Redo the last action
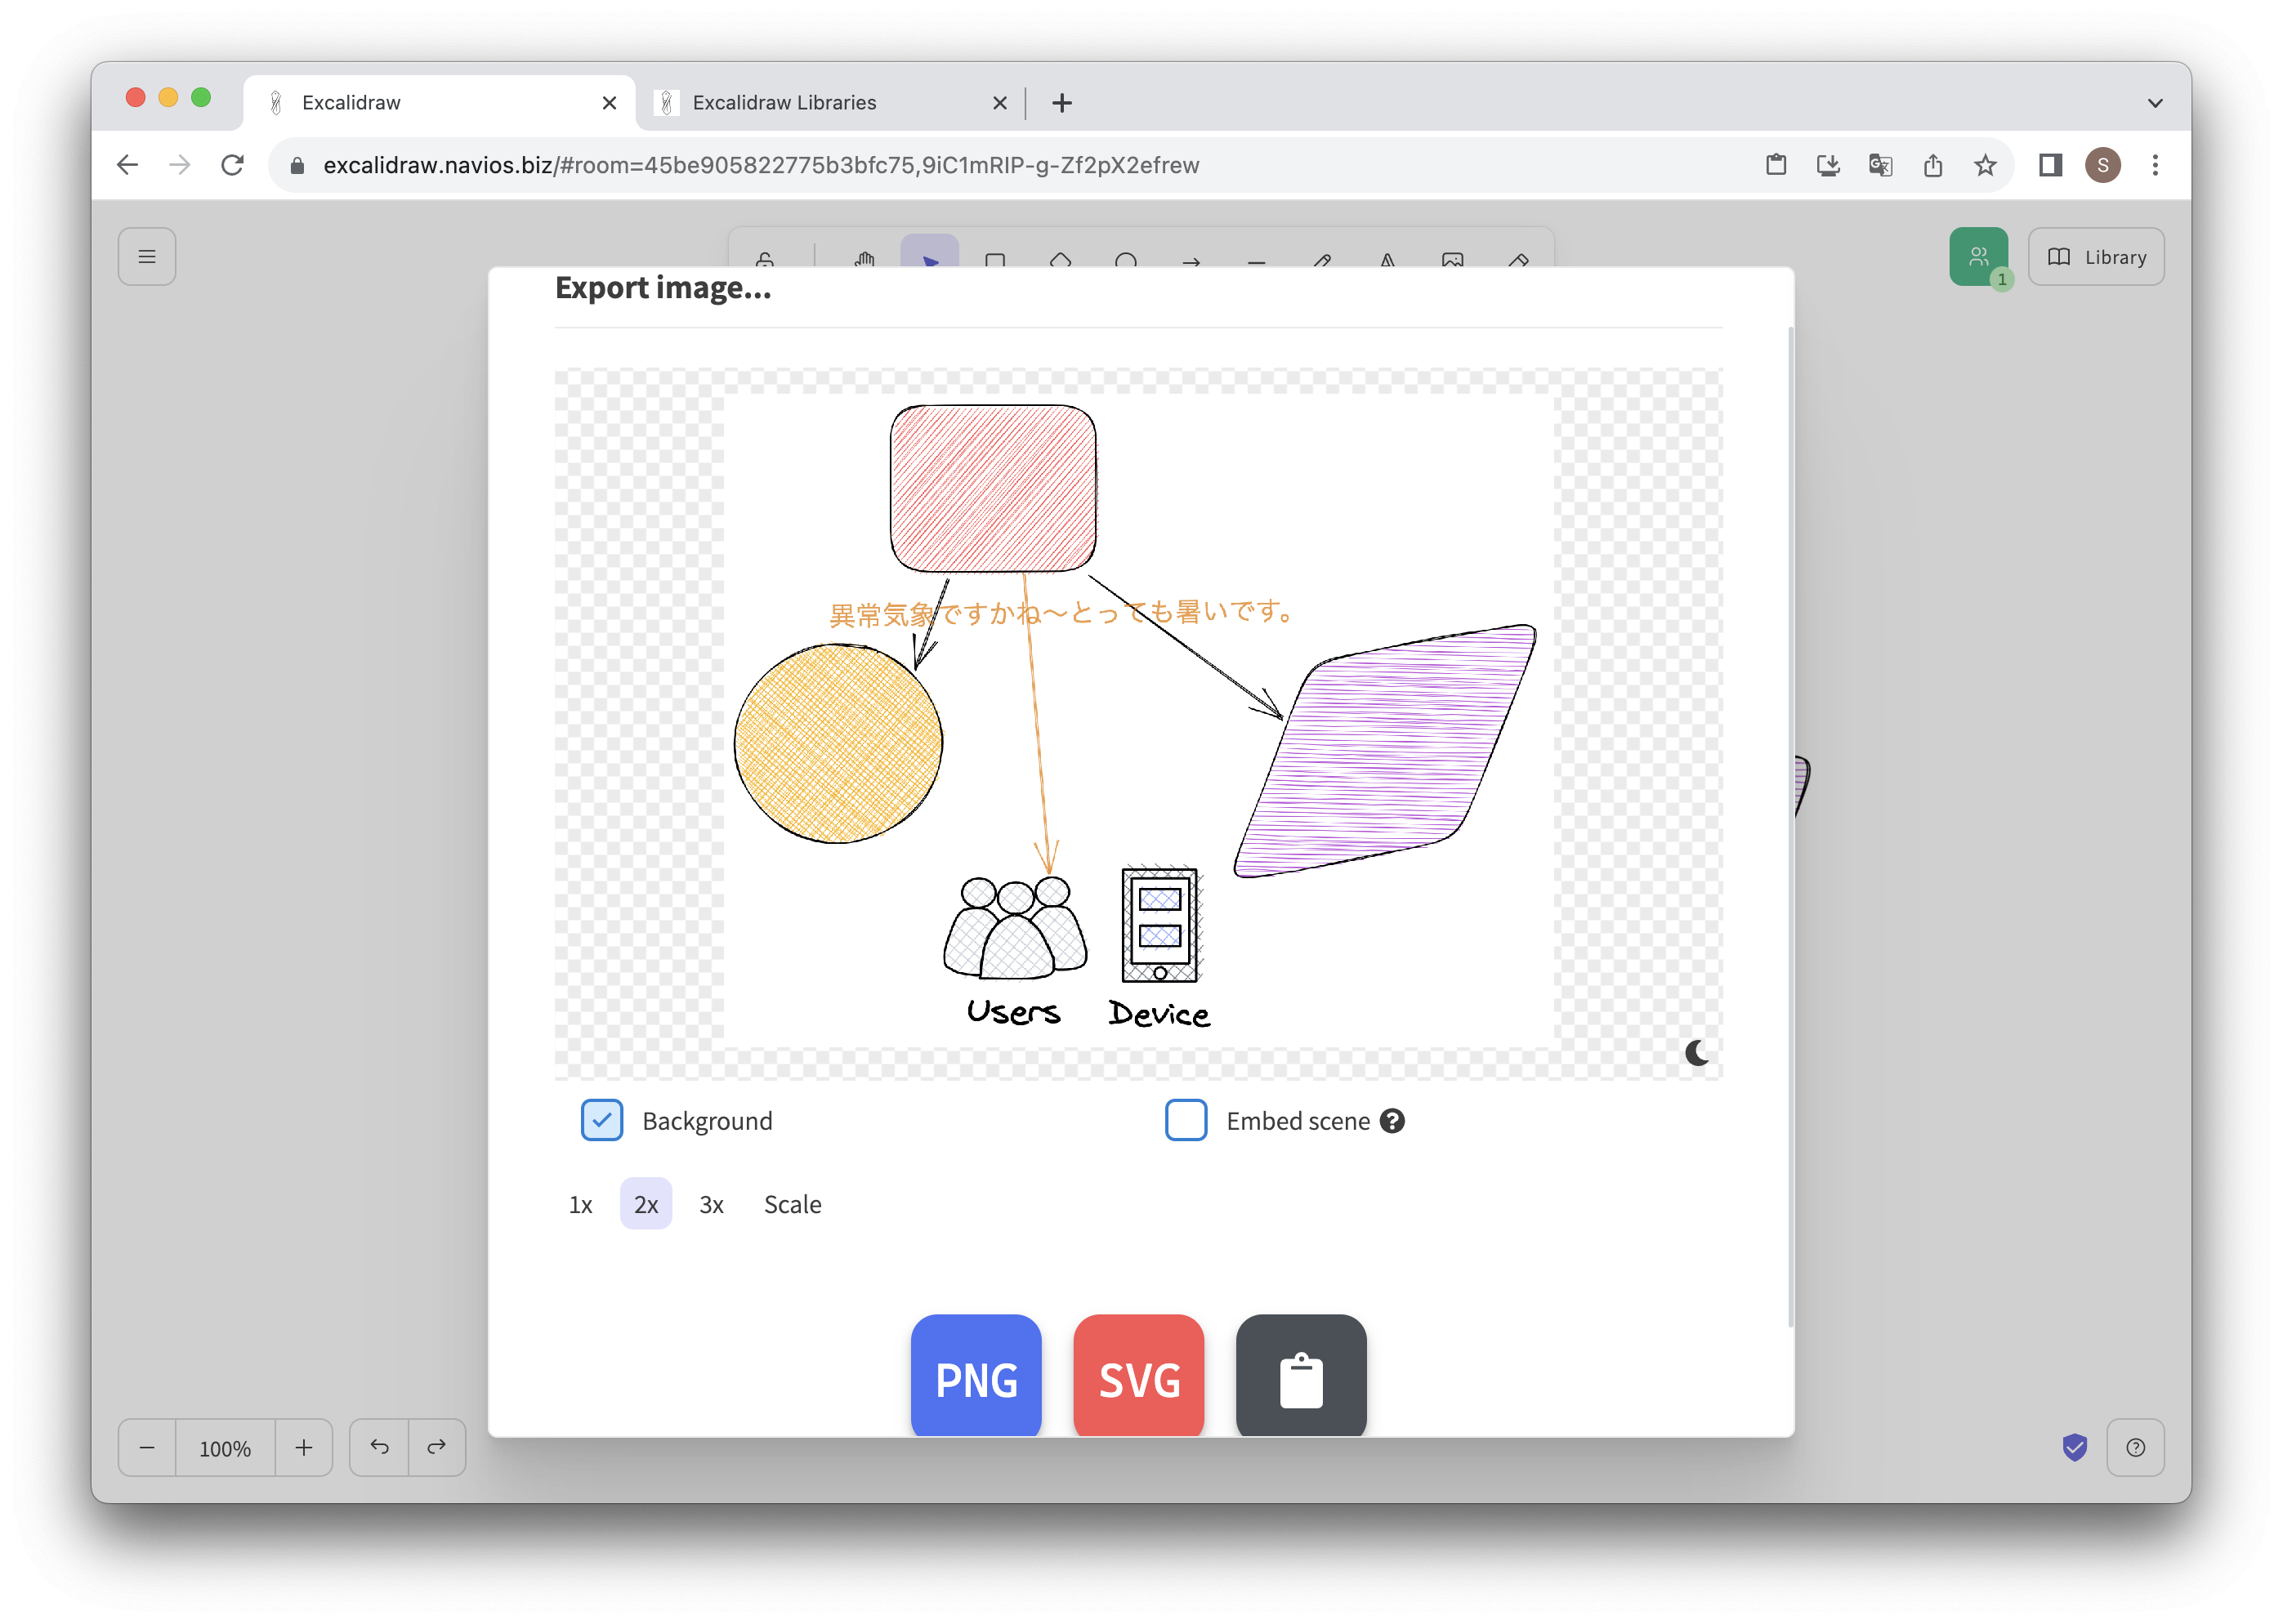This screenshot has width=2283, height=1624. tap(437, 1447)
